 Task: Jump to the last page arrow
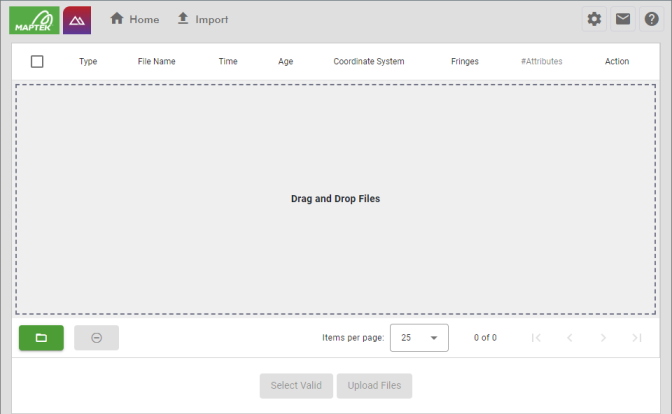637,338
